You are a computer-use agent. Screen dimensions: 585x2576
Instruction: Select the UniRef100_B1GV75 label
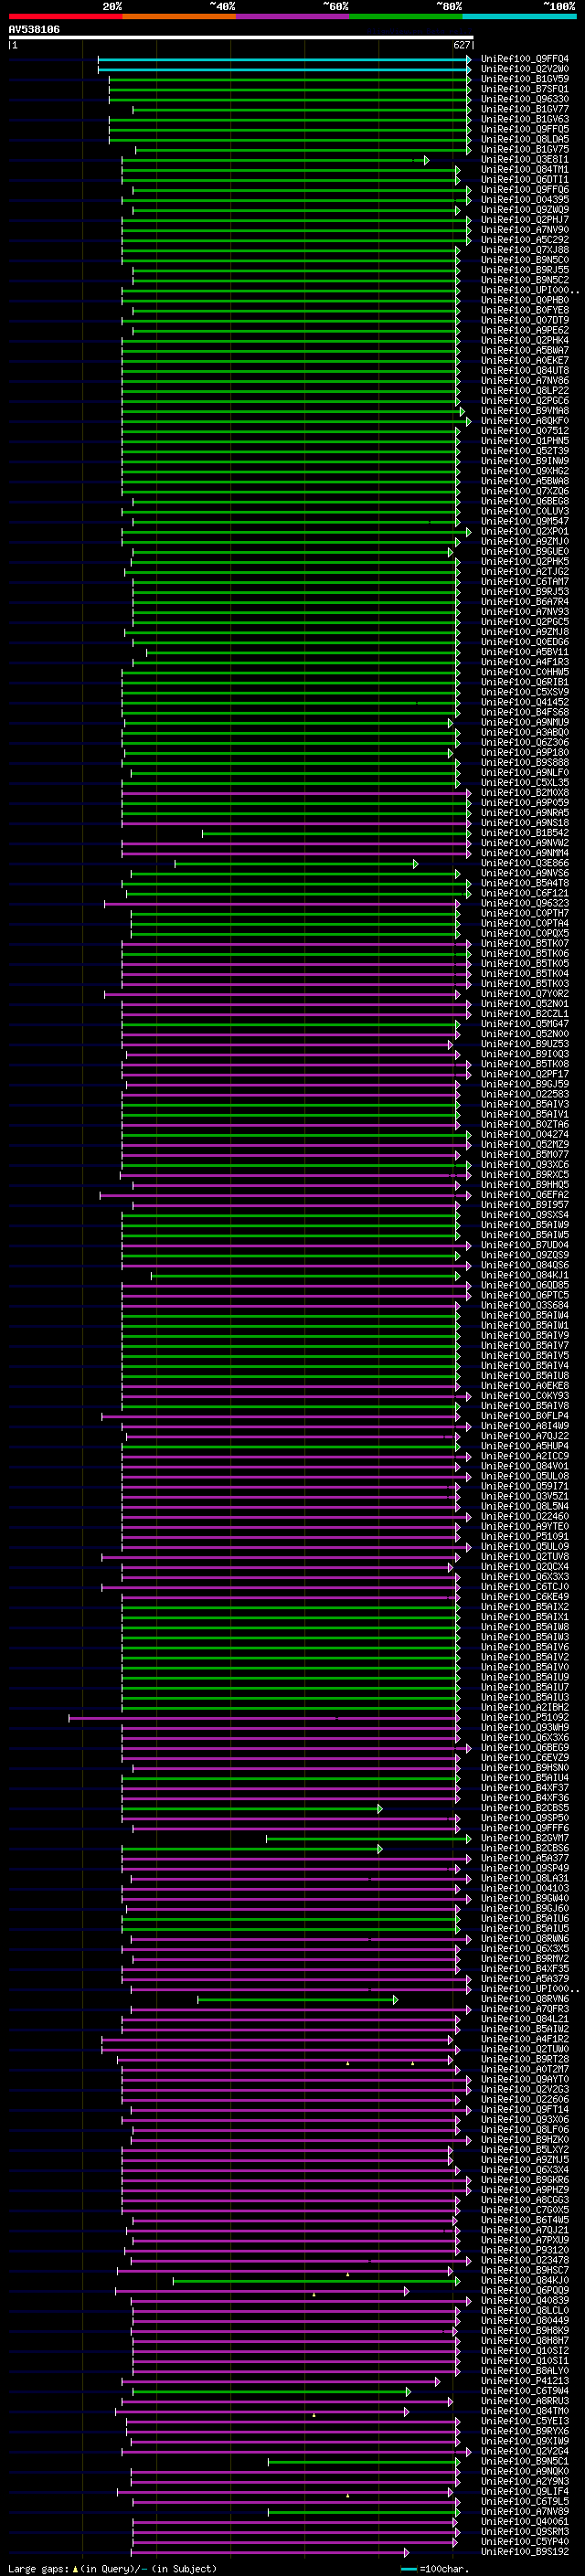pyautogui.click(x=525, y=149)
